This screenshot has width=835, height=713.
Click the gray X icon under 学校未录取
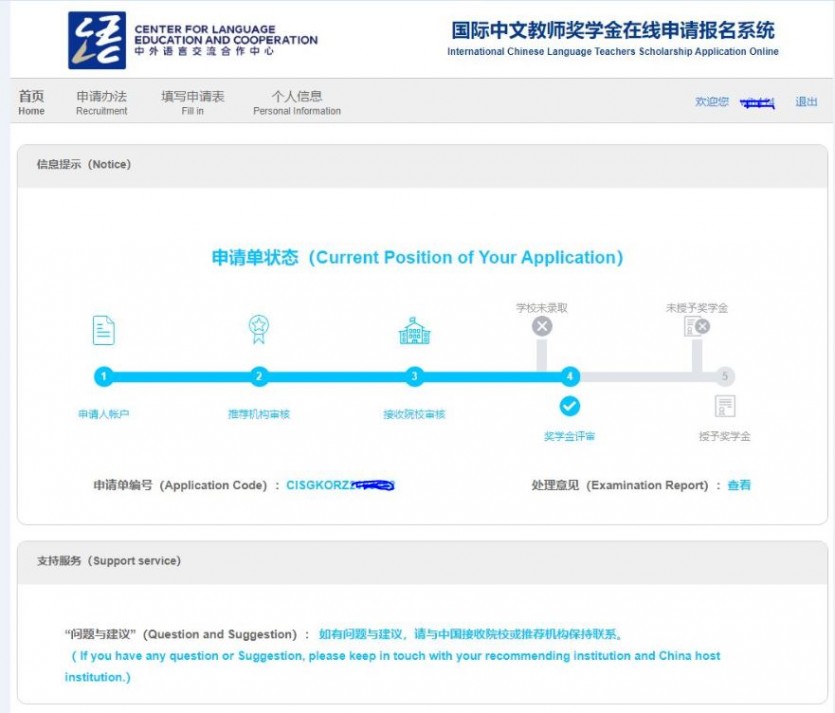[x=542, y=326]
